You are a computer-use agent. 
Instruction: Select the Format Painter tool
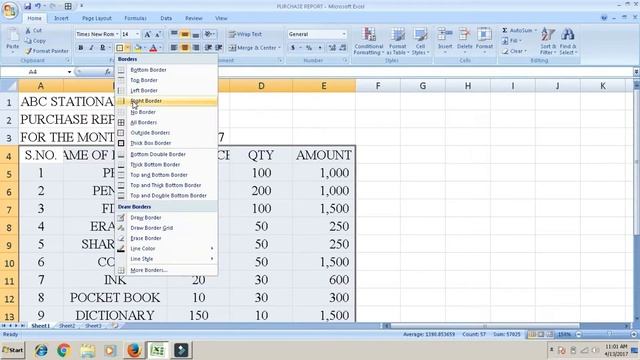(47, 51)
